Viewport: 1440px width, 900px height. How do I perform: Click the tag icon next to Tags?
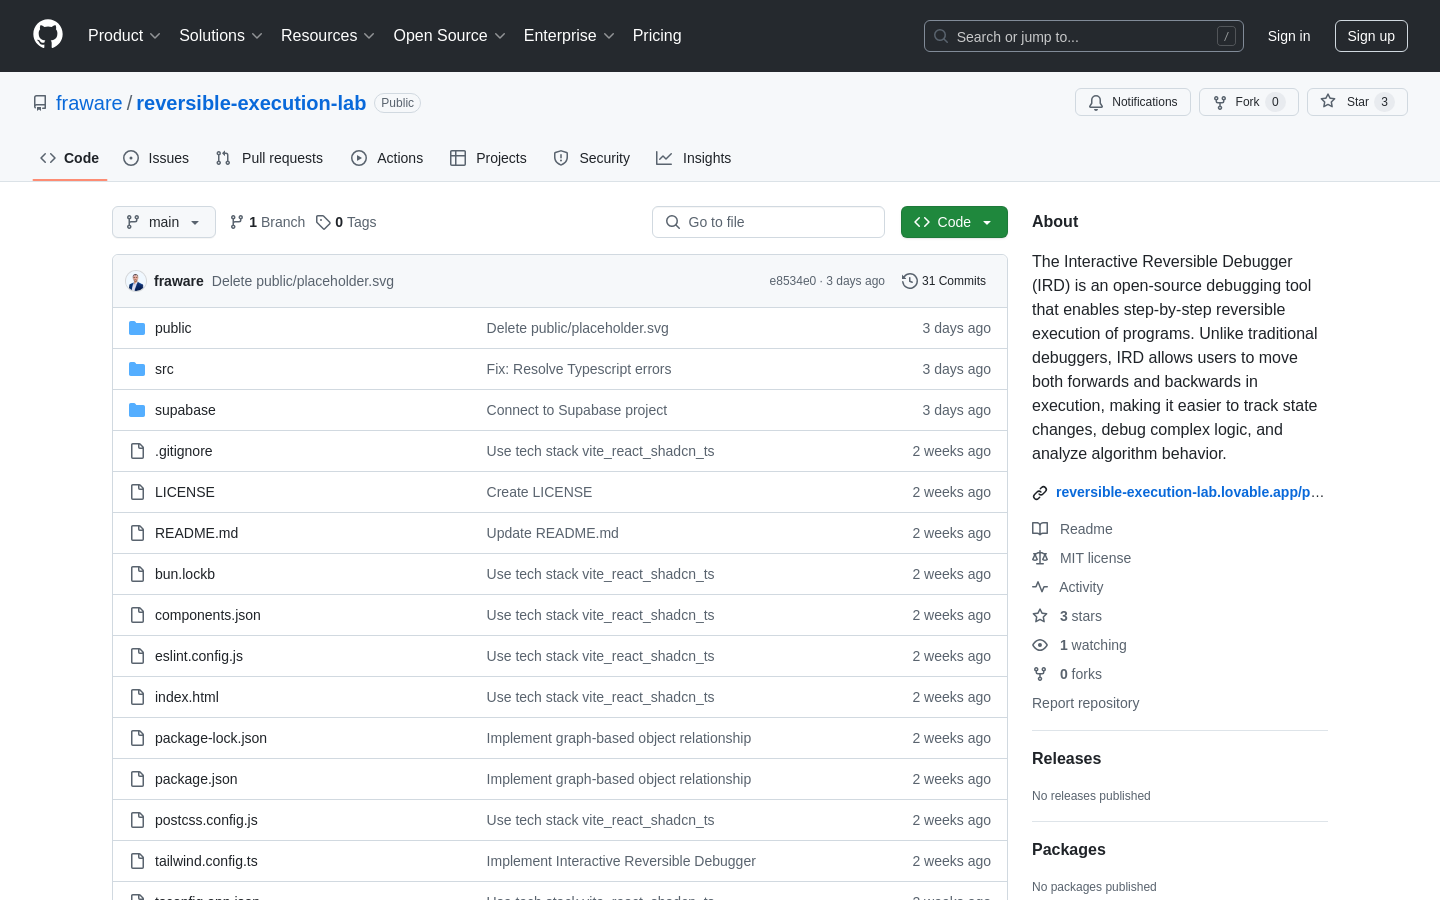pyautogui.click(x=323, y=222)
